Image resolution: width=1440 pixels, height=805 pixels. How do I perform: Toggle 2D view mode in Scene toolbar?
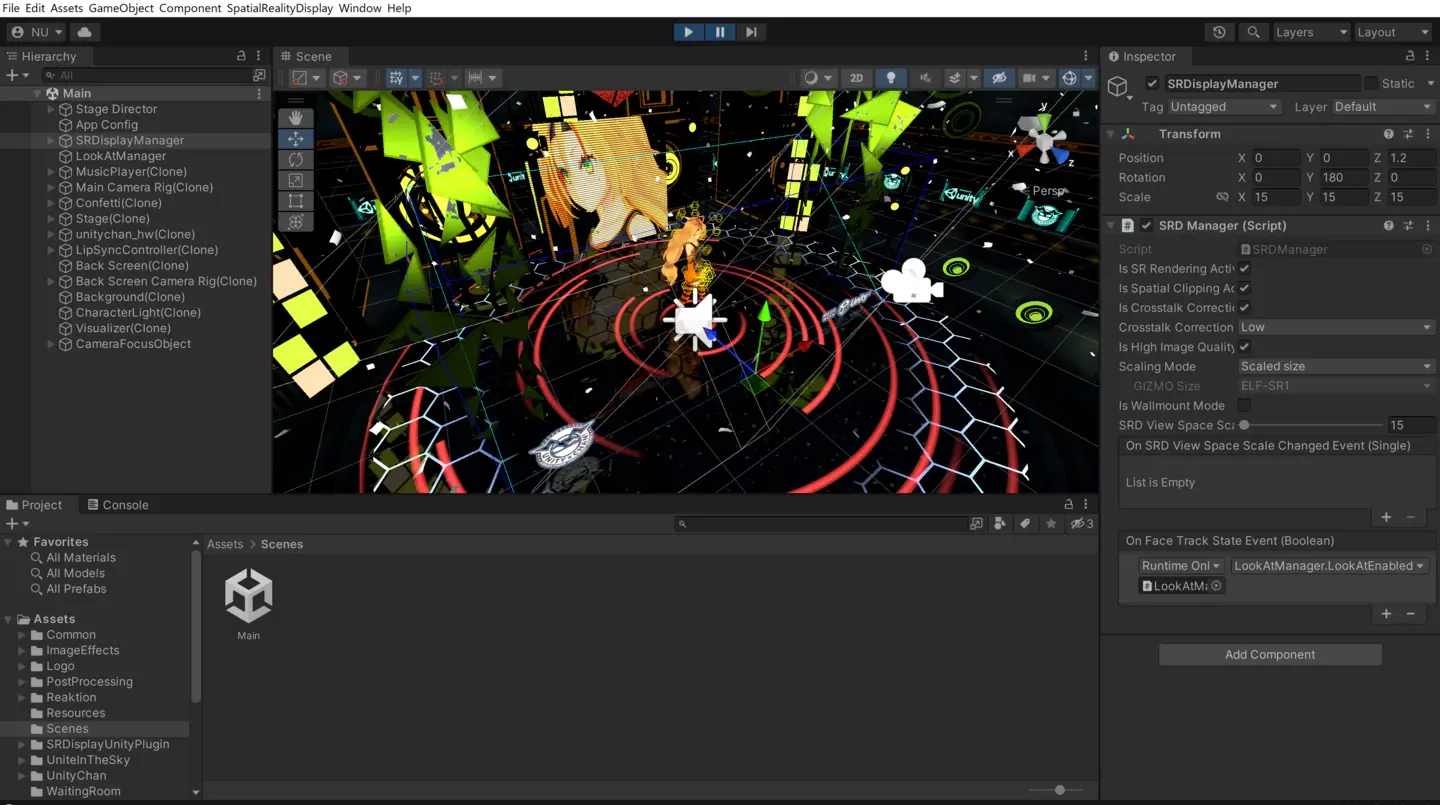pos(856,78)
